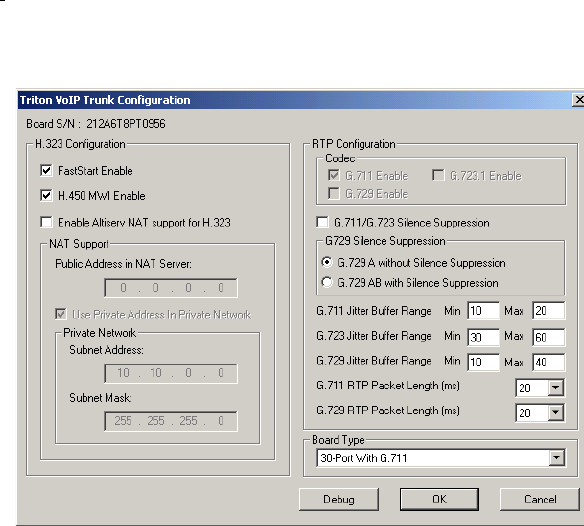Click the G.711 Enable codec checkbox
This screenshot has width=584, height=526.
(333, 175)
